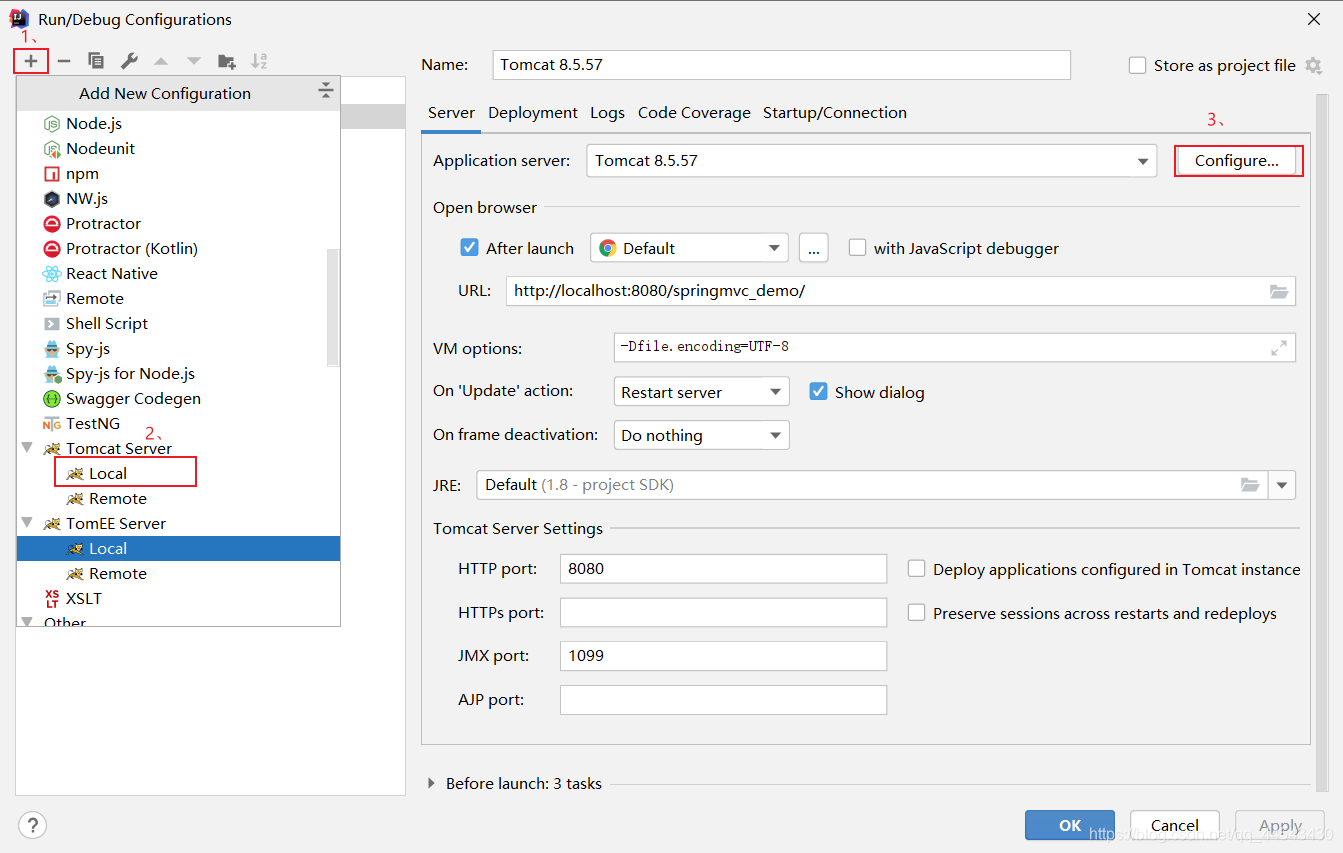Browse folder icon in JRE field
Image resolution: width=1343 pixels, height=853 pixels.
pyautogui.click(x=1250, y=485)
